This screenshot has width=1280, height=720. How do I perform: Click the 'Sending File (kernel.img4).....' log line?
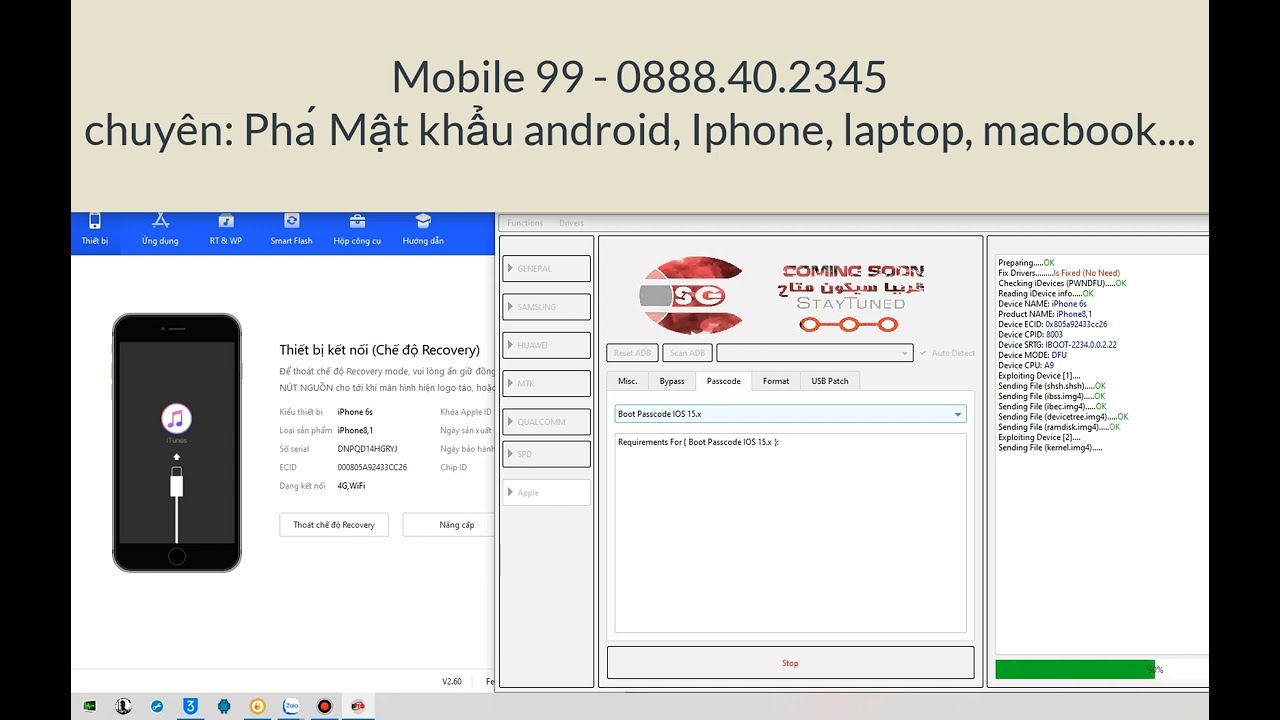(x=1050, y=447)
